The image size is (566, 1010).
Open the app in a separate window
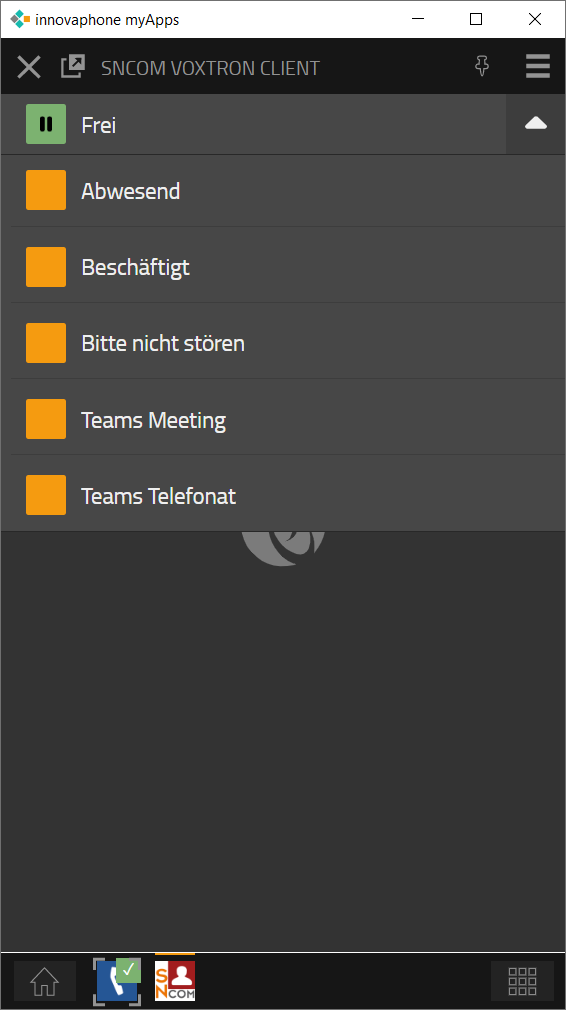click(73, 66)
